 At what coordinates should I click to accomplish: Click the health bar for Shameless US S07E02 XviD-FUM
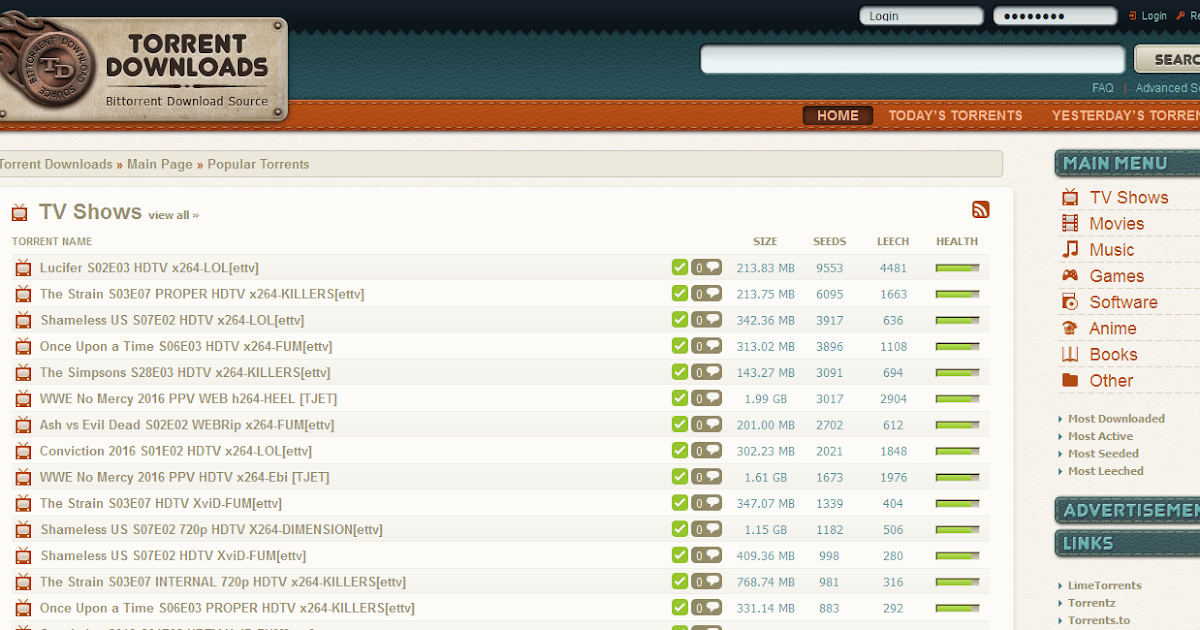[x=957, y=556]
